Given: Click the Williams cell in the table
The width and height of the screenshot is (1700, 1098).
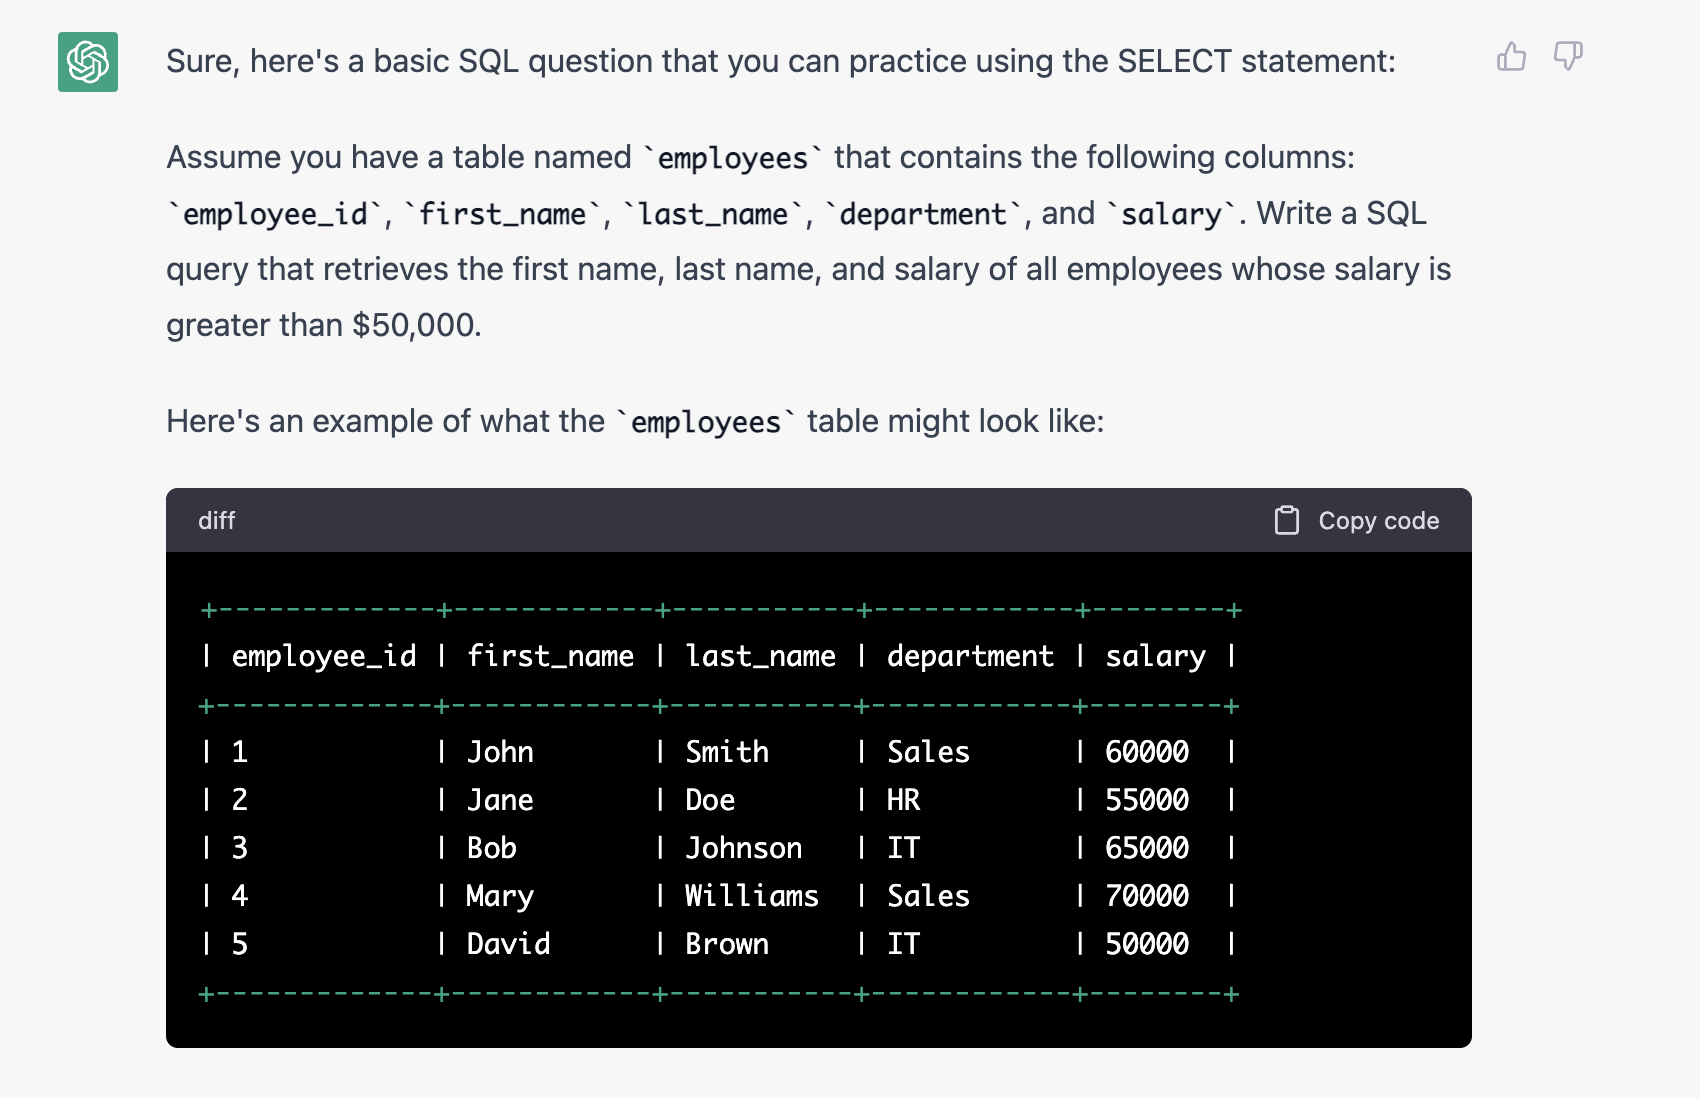Looking at the screenshot, I should (x=751, y=896).
